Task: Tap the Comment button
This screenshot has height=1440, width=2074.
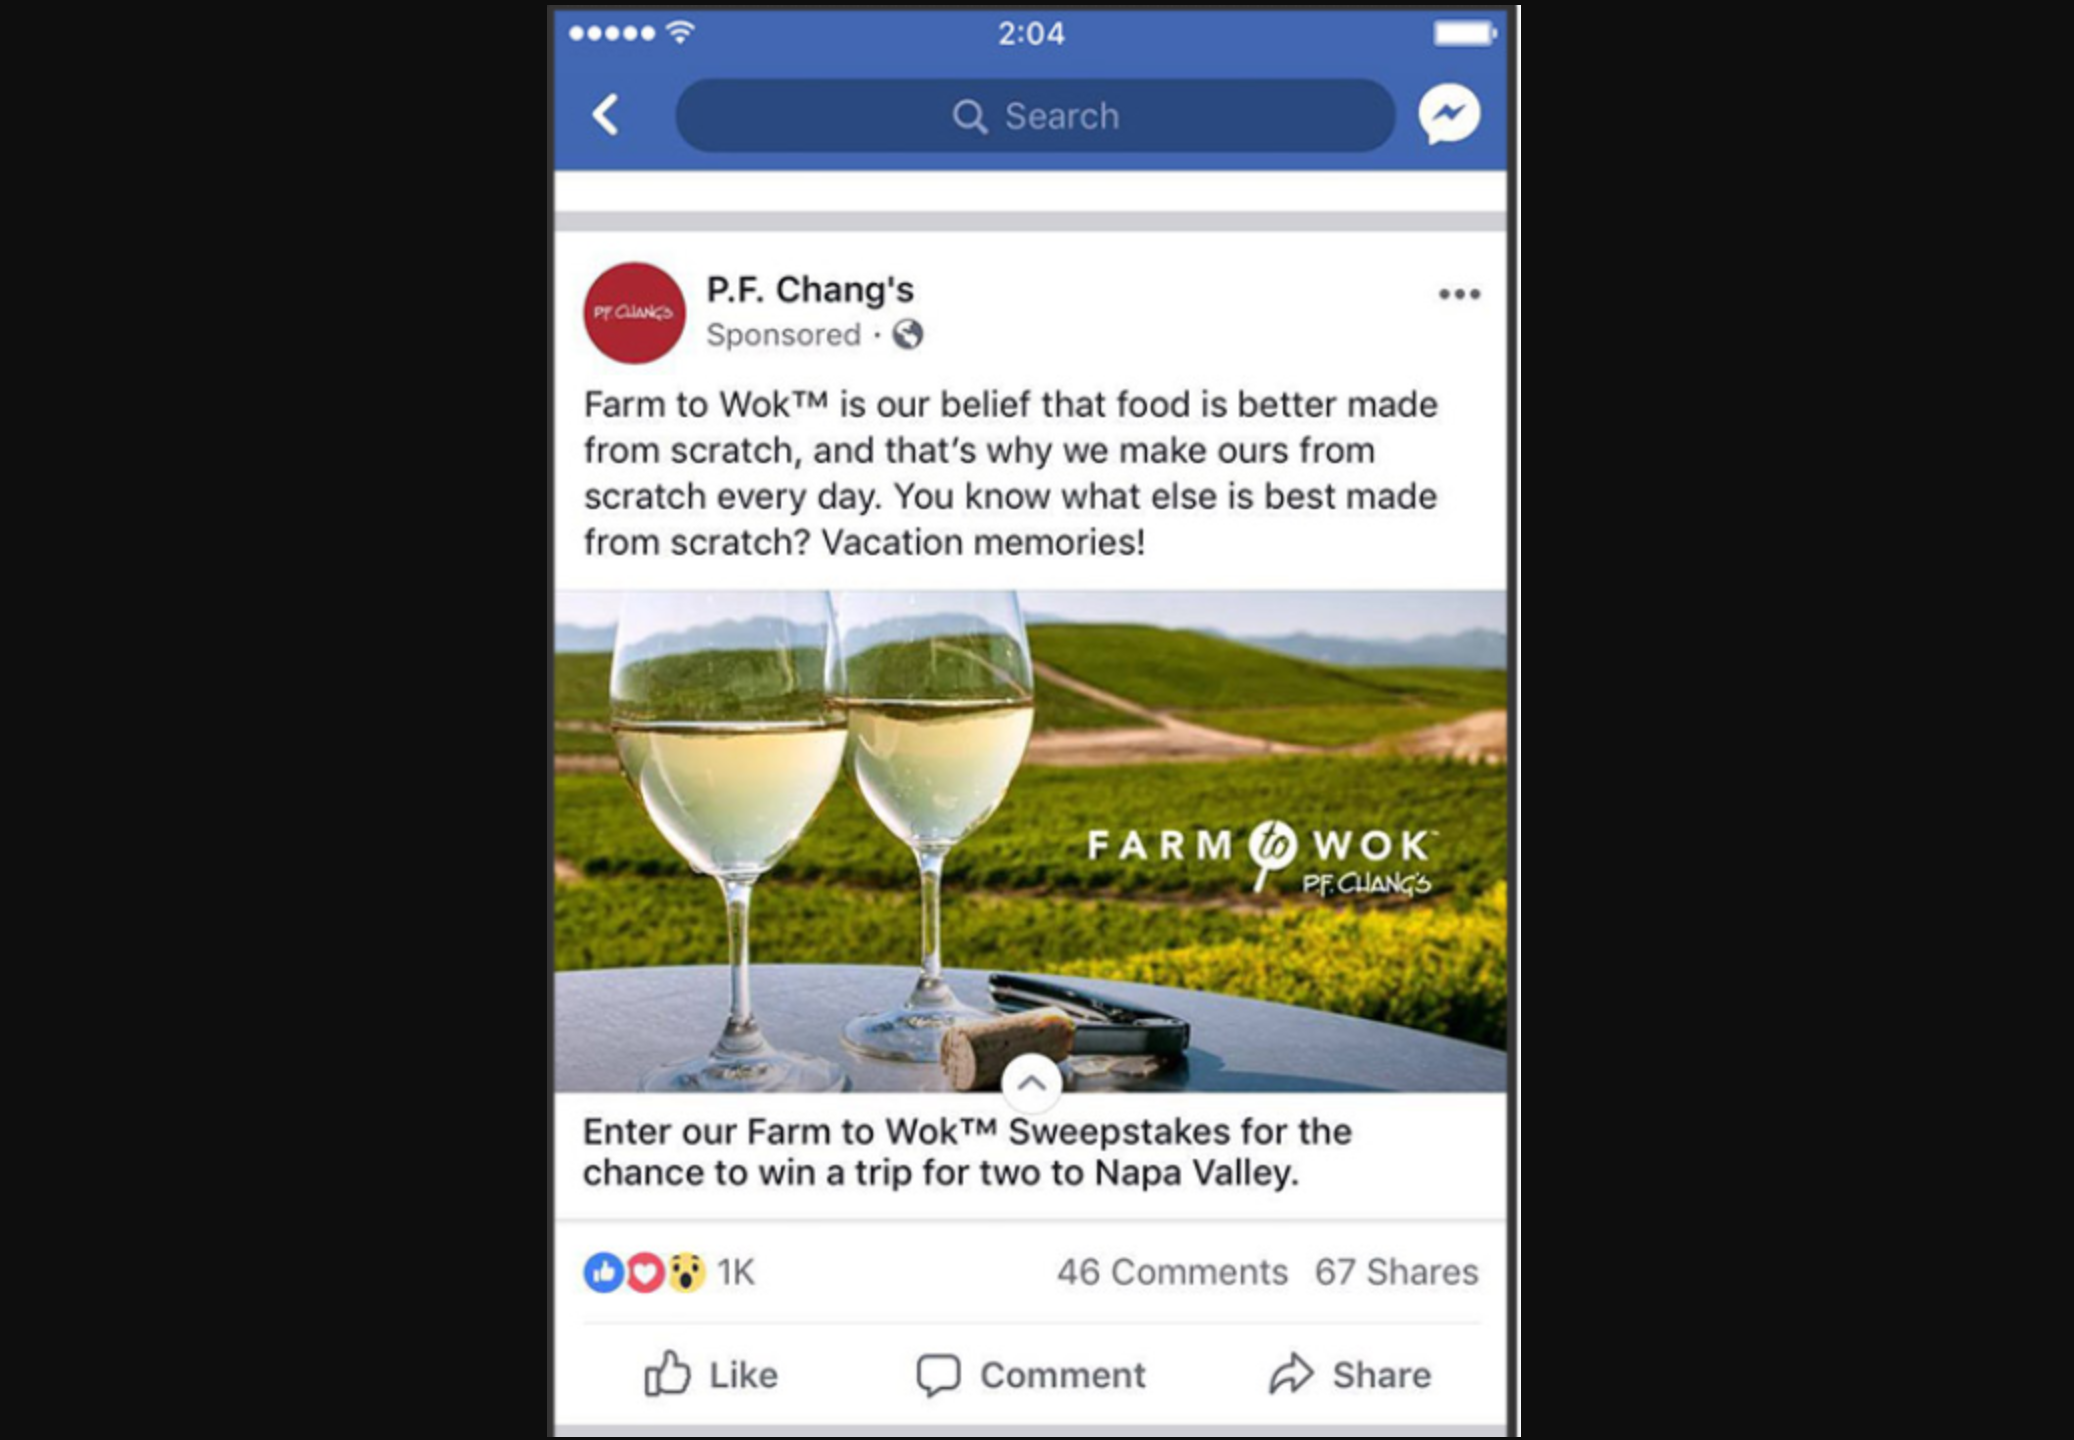Action: 1030,1375
